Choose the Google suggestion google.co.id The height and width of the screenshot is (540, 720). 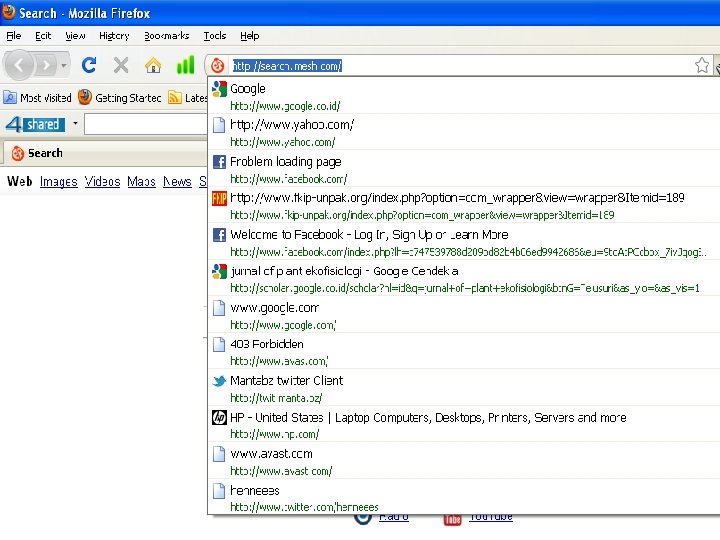pos(464,96)
